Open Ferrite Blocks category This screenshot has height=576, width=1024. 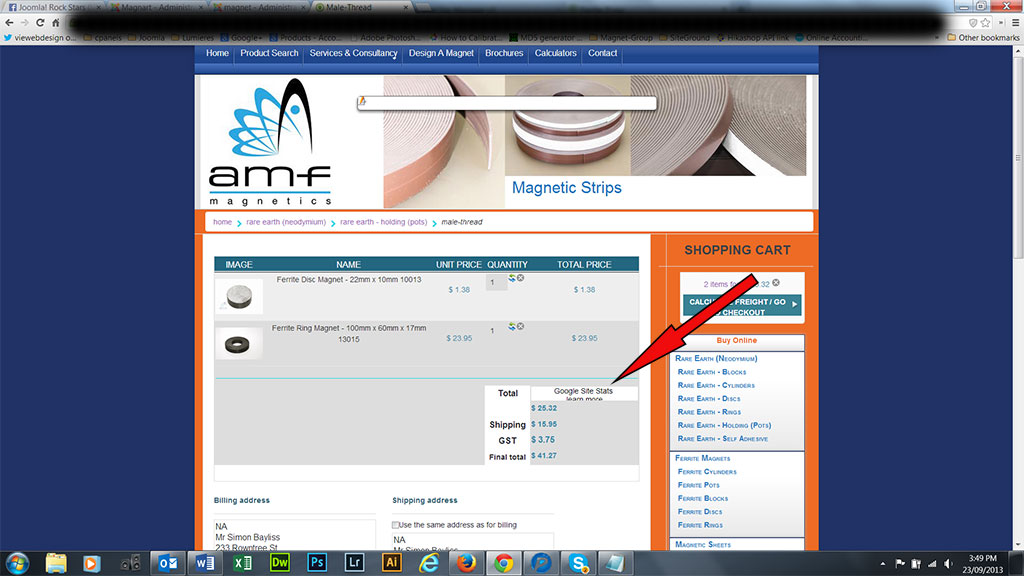click(703, 498)
